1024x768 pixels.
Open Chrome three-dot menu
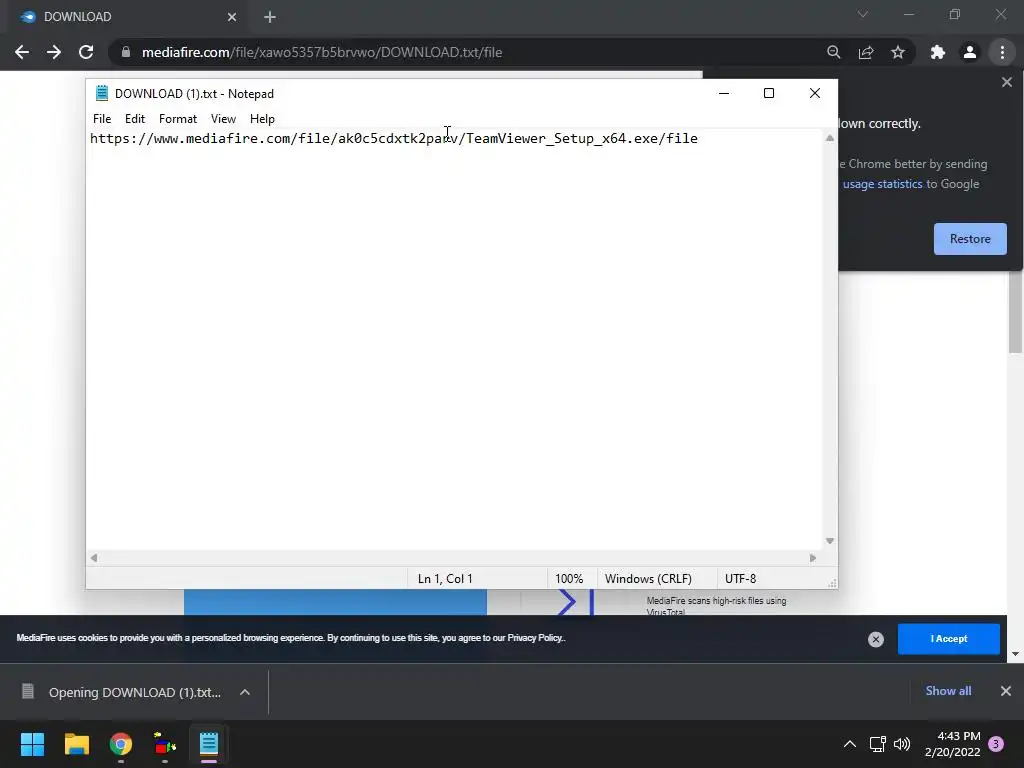(x=1002, y=52)
